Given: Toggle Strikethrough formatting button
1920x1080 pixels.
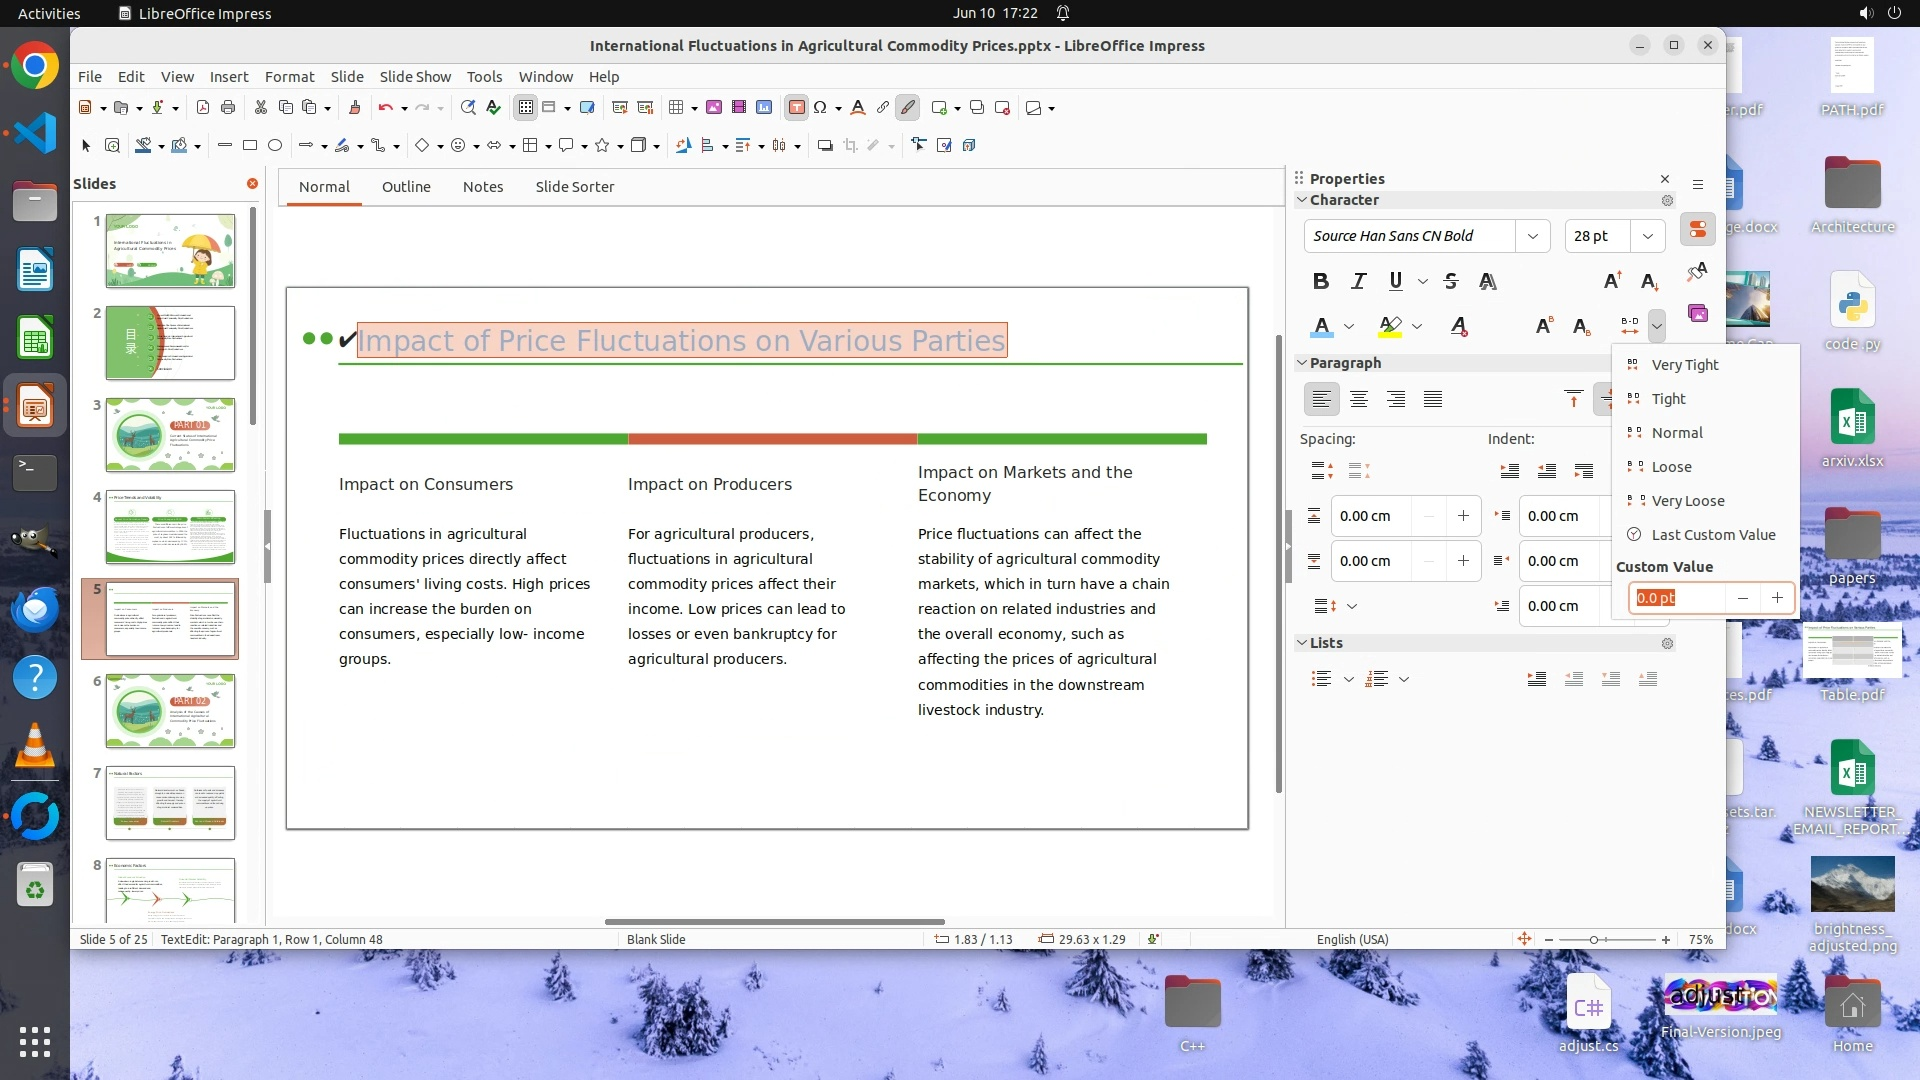Looking at the screenshot, I should (x=1451, y=282).
